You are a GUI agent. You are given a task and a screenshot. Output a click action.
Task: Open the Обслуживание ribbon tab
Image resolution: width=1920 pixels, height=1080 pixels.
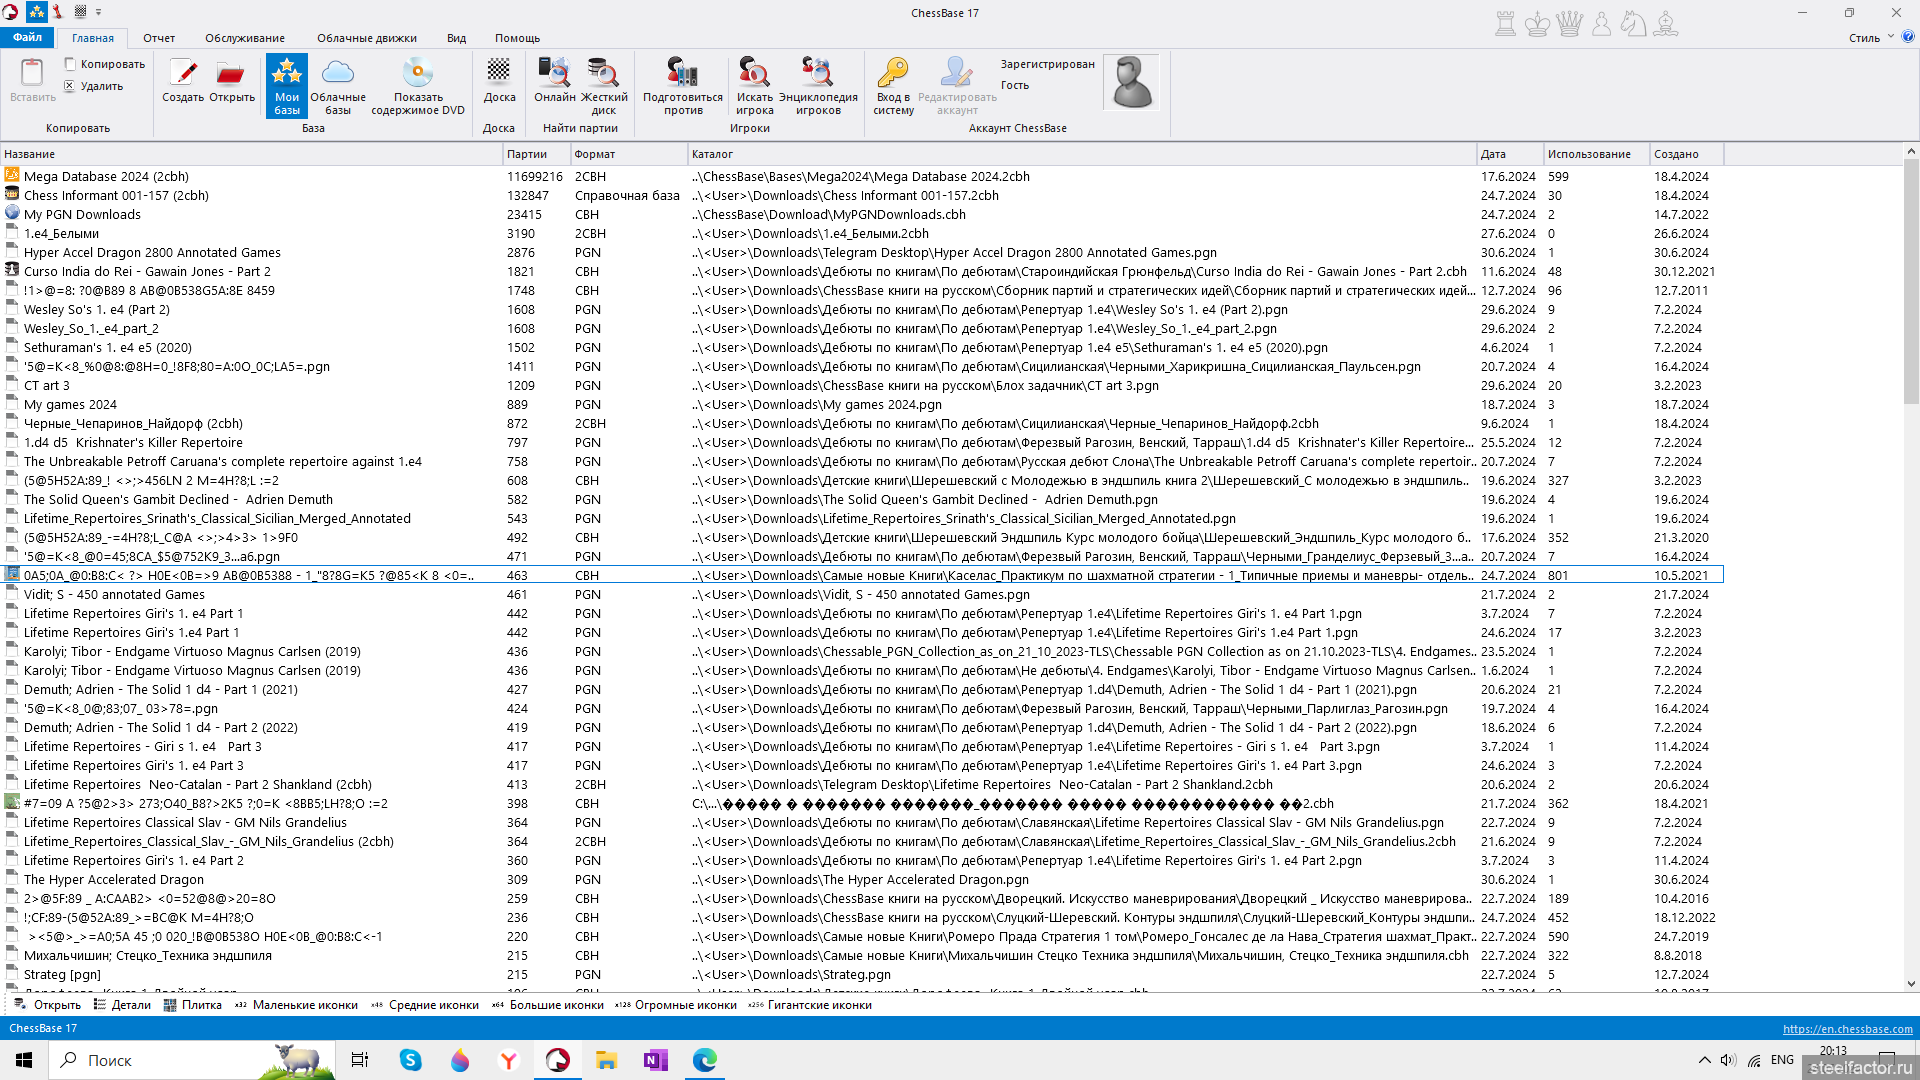[x=245, y=38]
